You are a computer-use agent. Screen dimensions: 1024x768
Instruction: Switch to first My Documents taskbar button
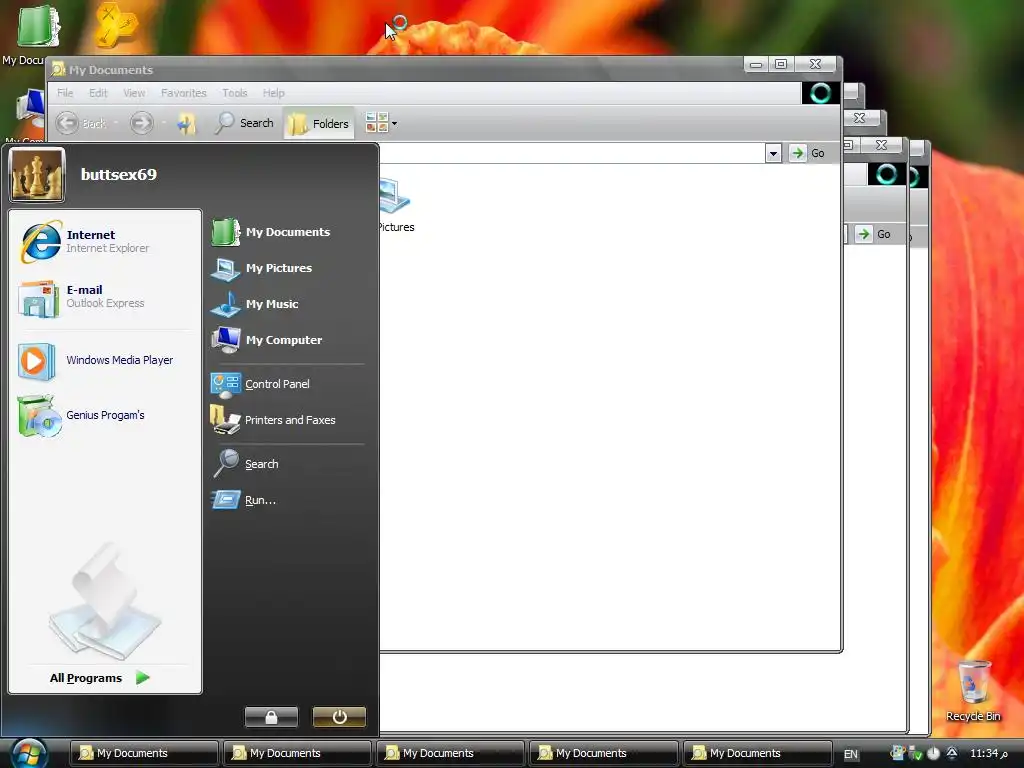[144, 753]
